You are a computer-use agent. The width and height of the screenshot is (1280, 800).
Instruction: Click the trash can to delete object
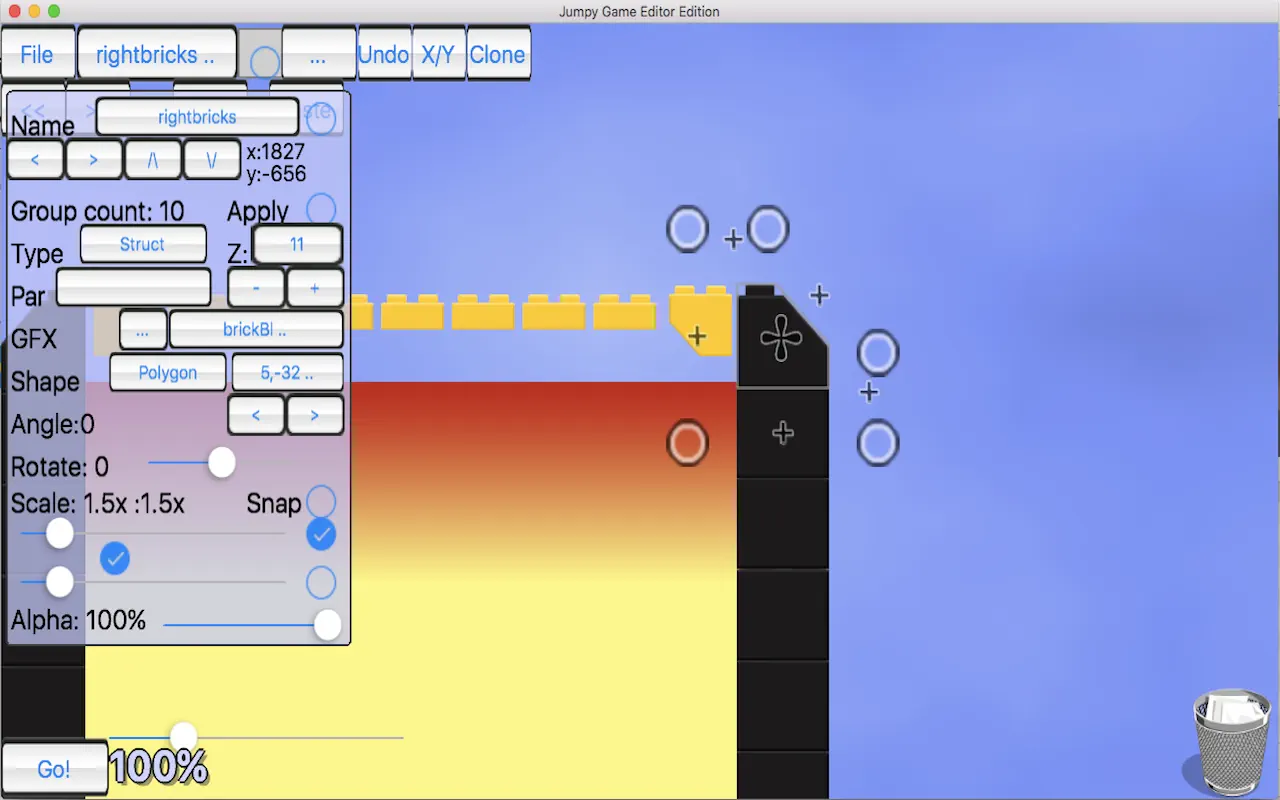(x=1232, y=738)
